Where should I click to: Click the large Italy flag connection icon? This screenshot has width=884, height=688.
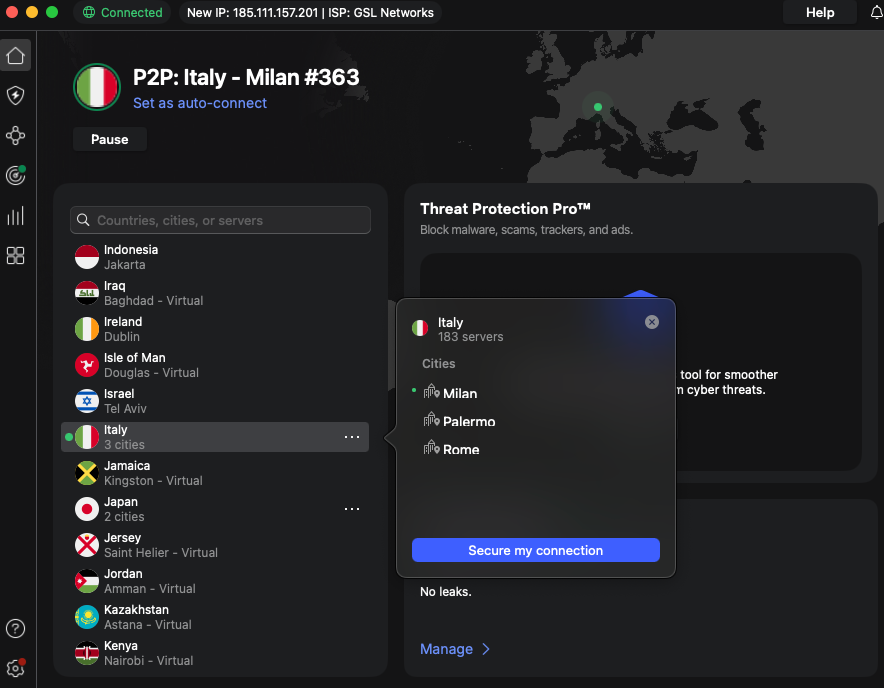[97, 87]
